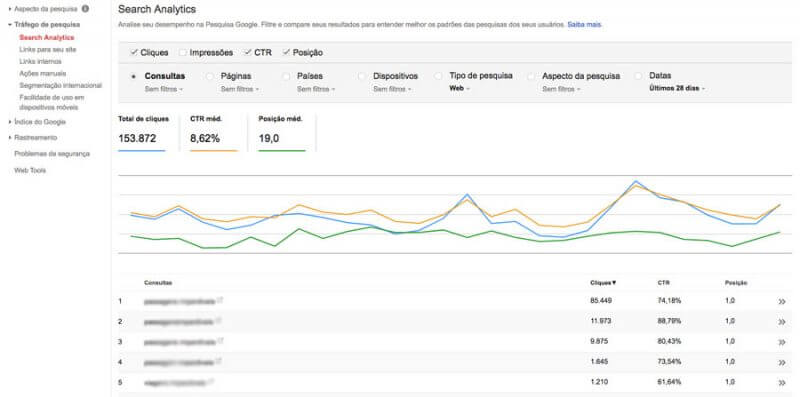
Task: Open Search Analytics in the sidebar
Action: 46,38
